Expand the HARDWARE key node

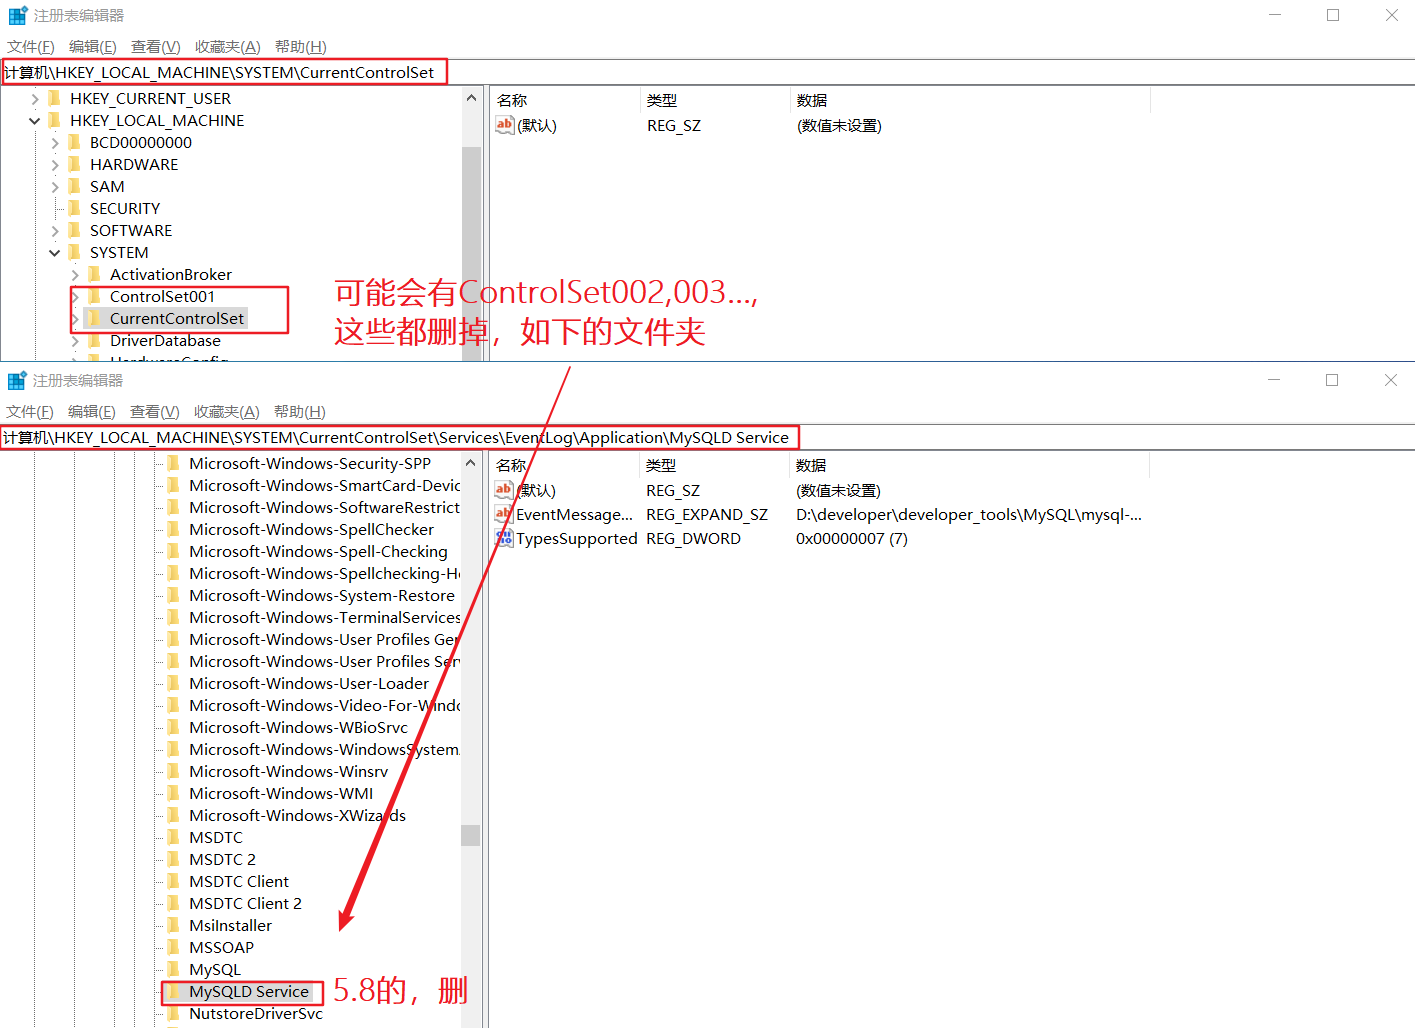coord(55,165)
